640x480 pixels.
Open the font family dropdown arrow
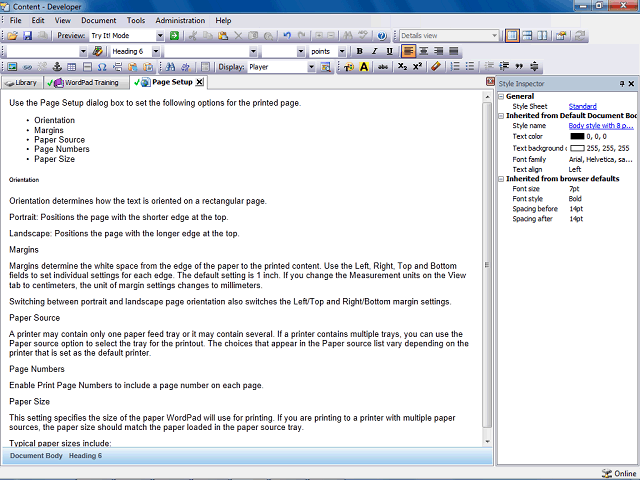253,51
